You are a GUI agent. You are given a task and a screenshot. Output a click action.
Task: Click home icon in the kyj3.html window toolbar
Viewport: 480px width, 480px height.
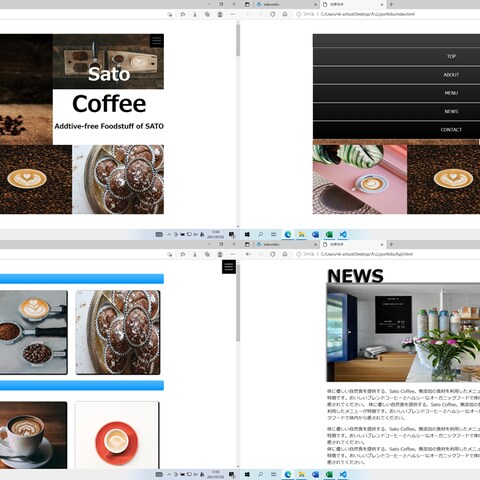285,254
